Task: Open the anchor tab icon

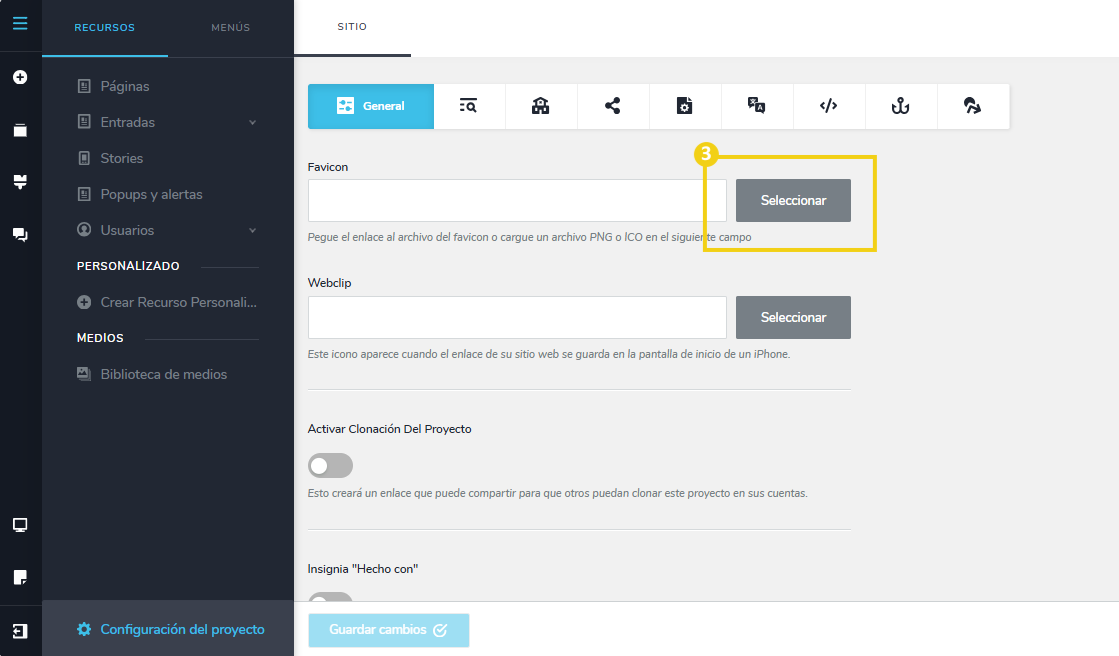Action: tap(901, 106)
